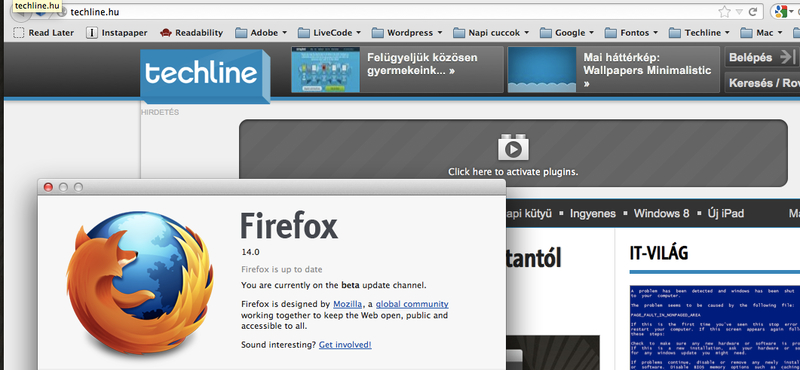Click the Keresés search button
The height and width of the screenshot is (370, 800).
[762, 83]
